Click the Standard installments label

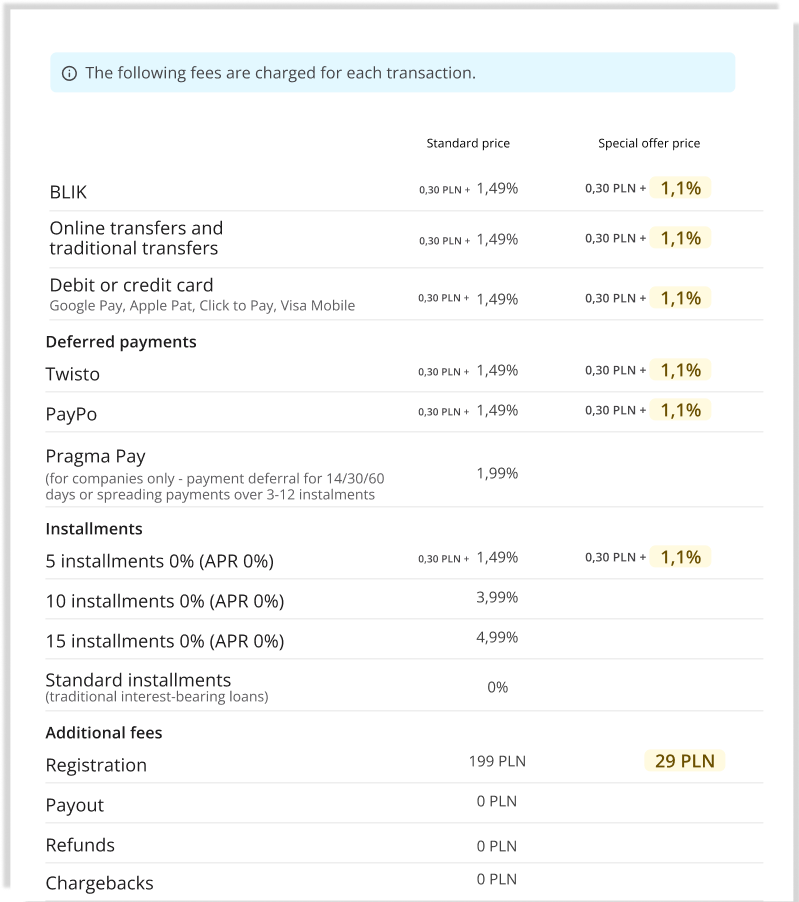click(138, 680)
